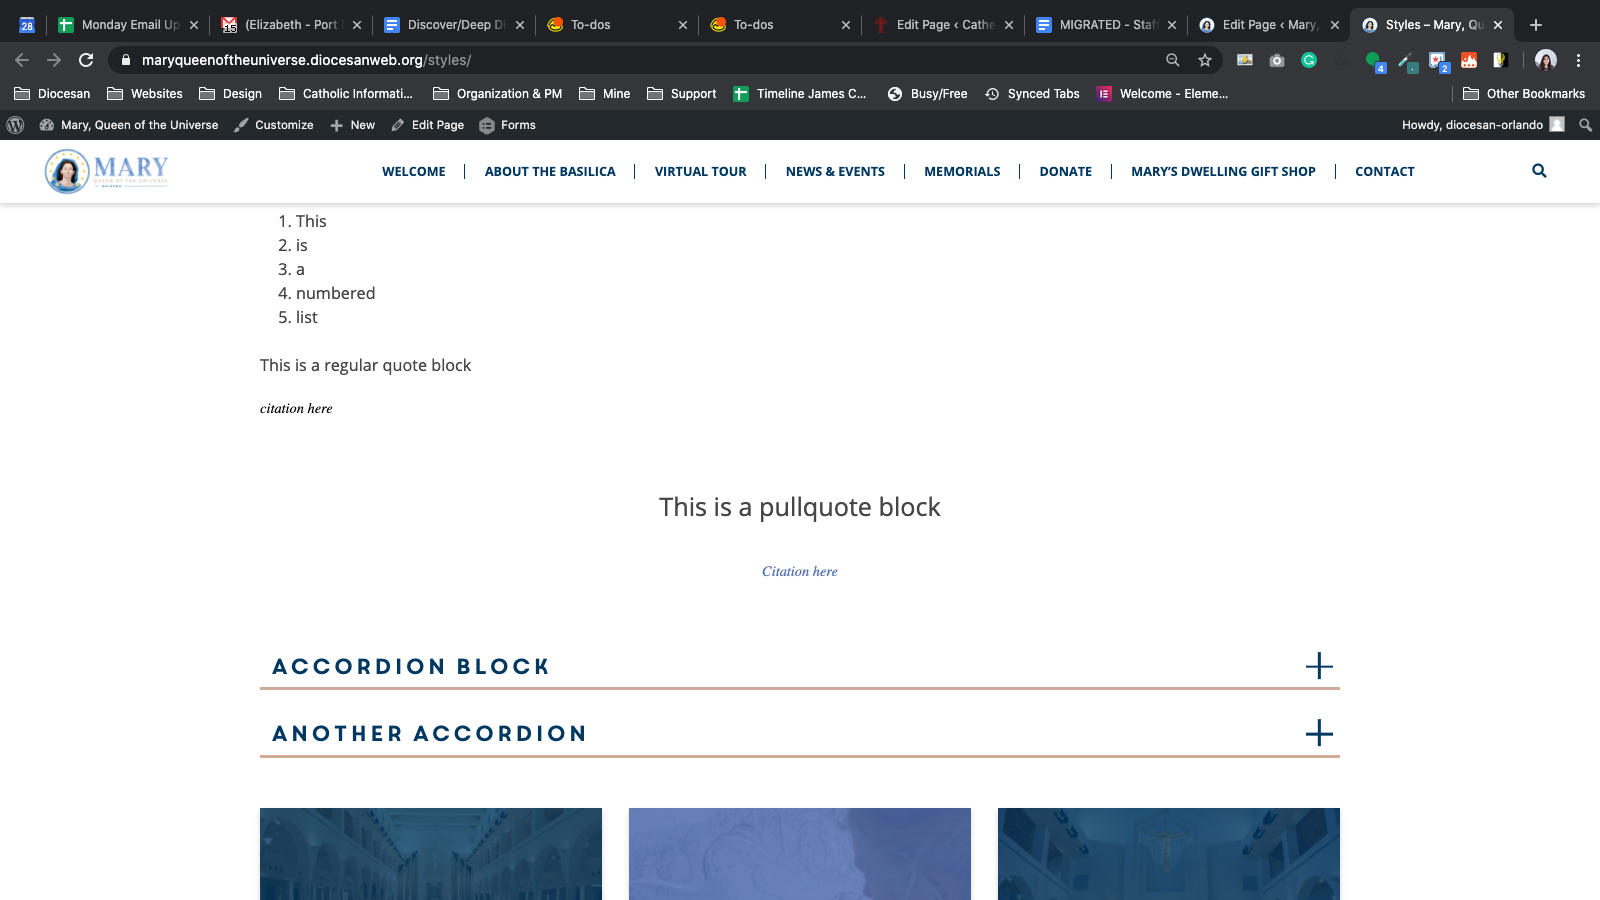The height and width of the screenshot is (900, 1600).
Task: Switch to the MIGRATED - Staff tab
Action: pyautogui.click(x=1106, y=25)
